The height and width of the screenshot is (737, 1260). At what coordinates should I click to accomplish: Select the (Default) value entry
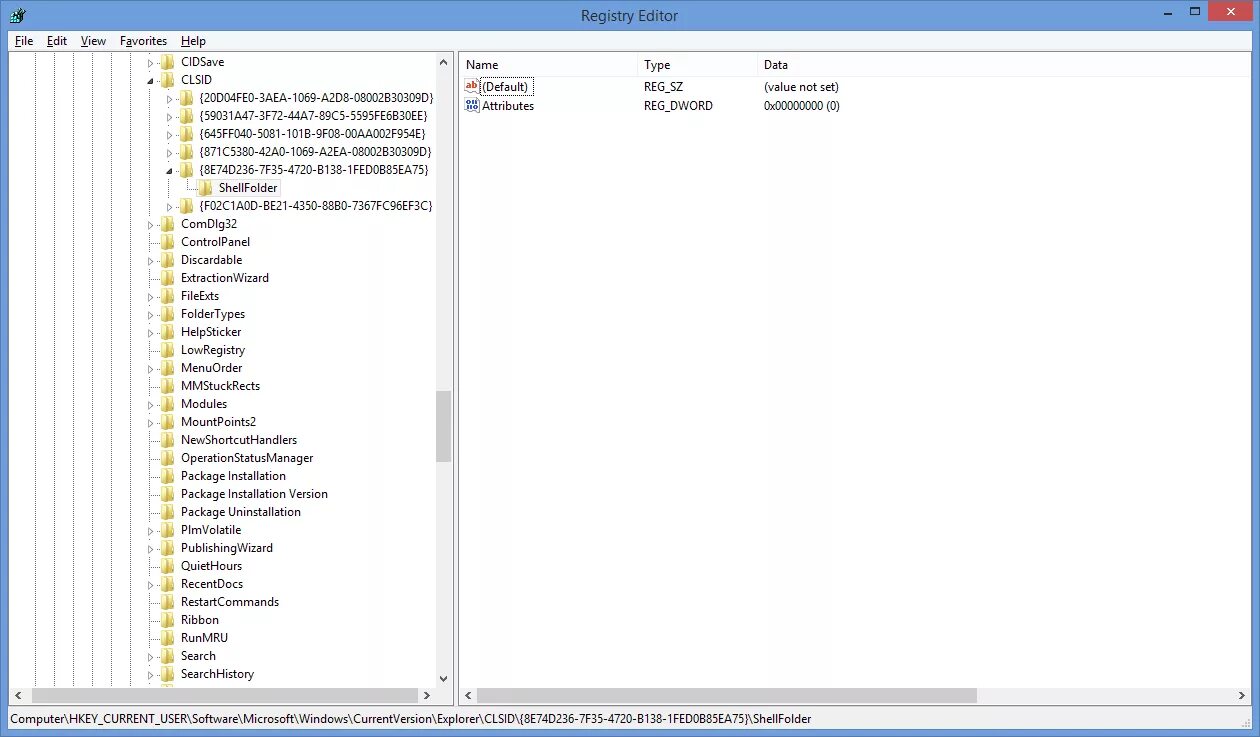[505, 87]
